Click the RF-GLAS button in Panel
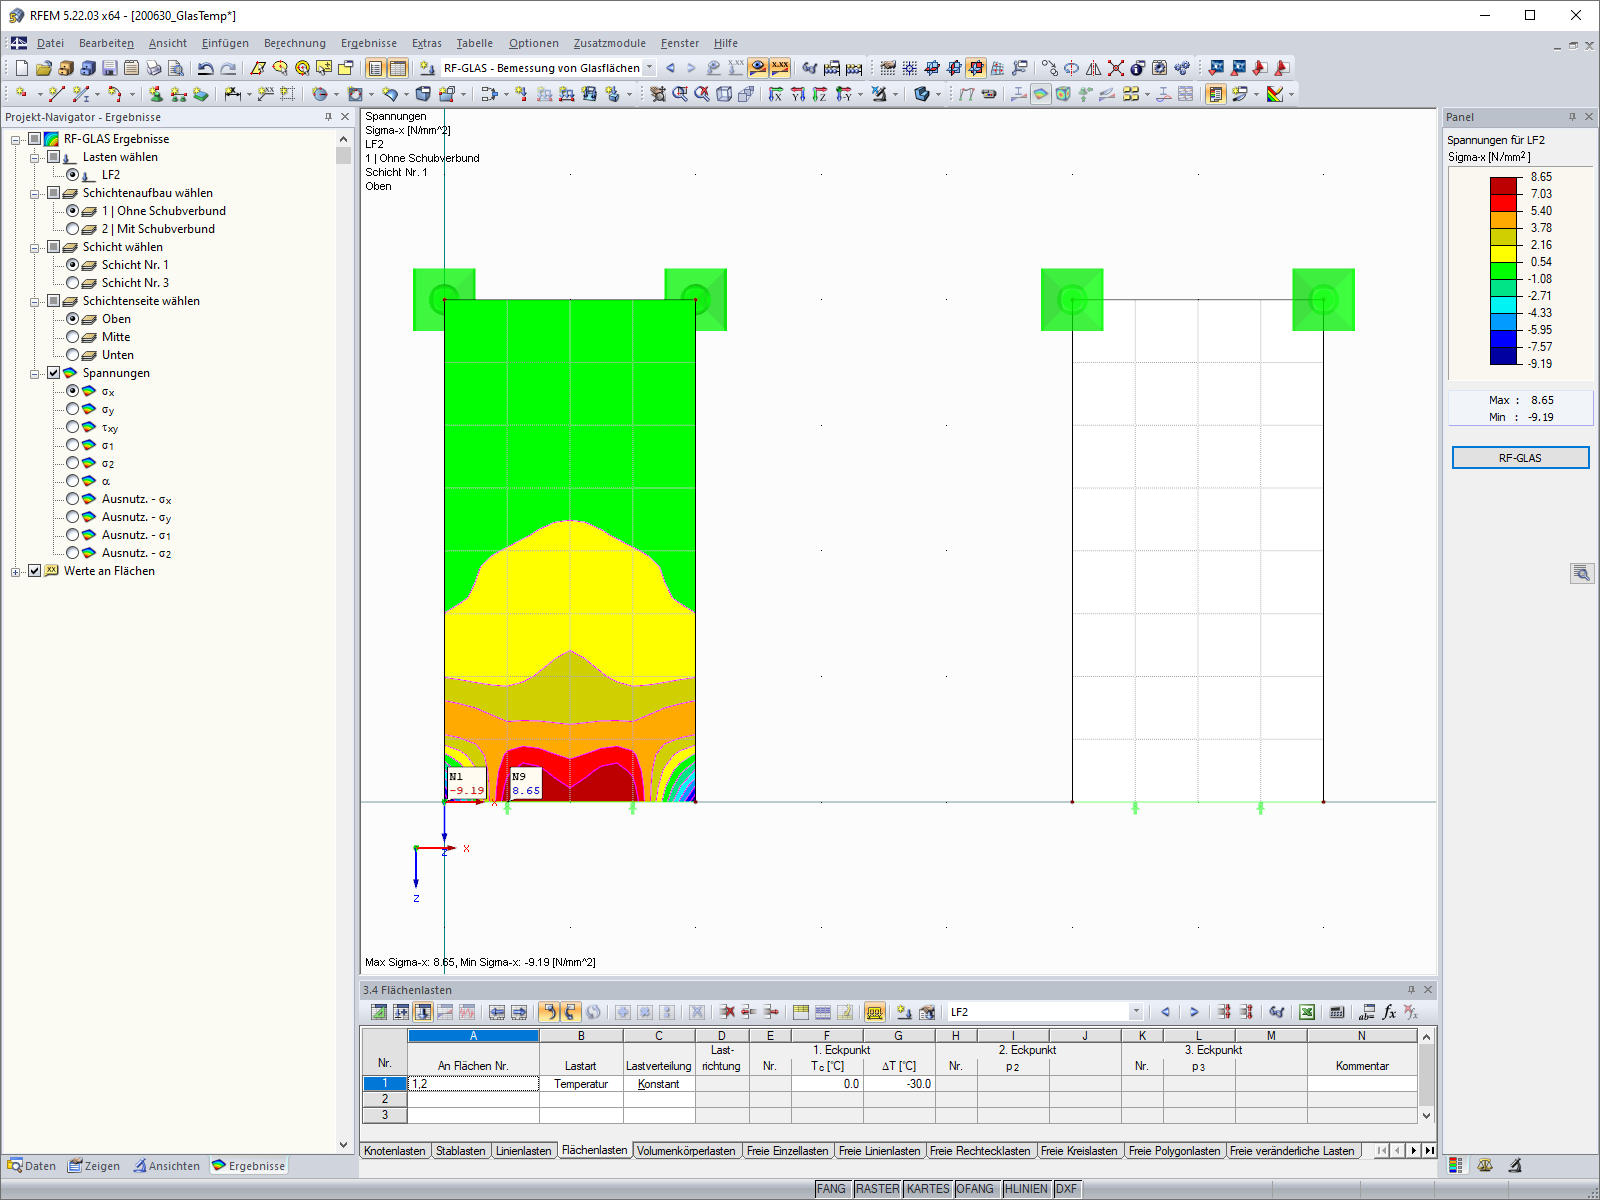The width and height of the screenshot is (1600, 1200). click(x=1520, y=458)
